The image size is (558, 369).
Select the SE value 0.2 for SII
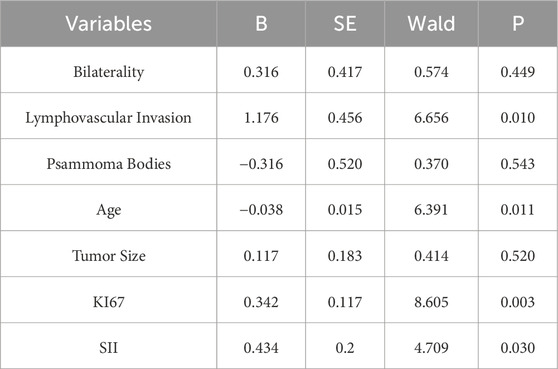(345, 348)
